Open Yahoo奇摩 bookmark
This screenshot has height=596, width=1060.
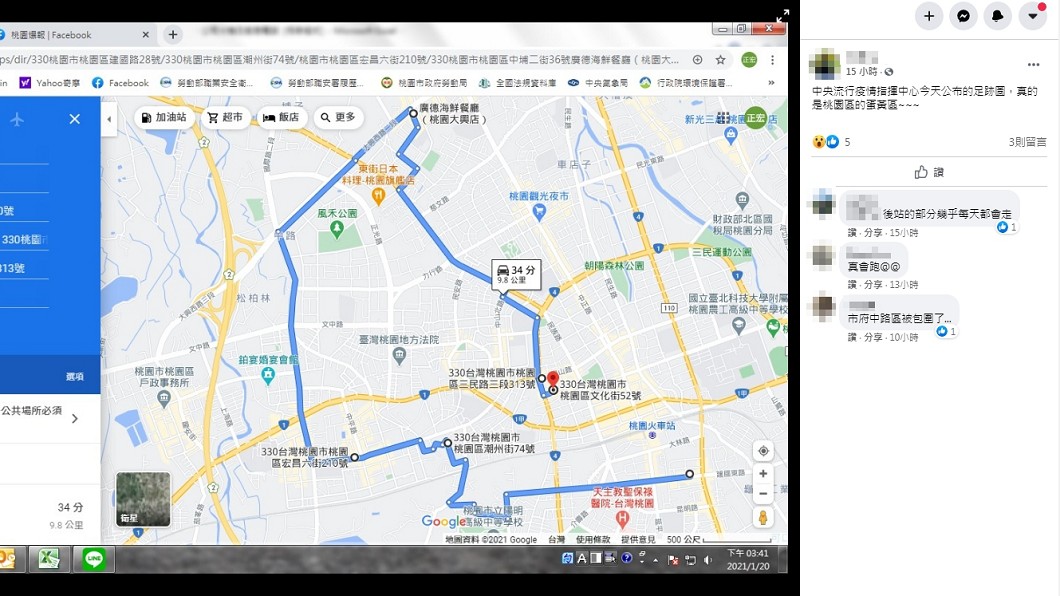50,82
